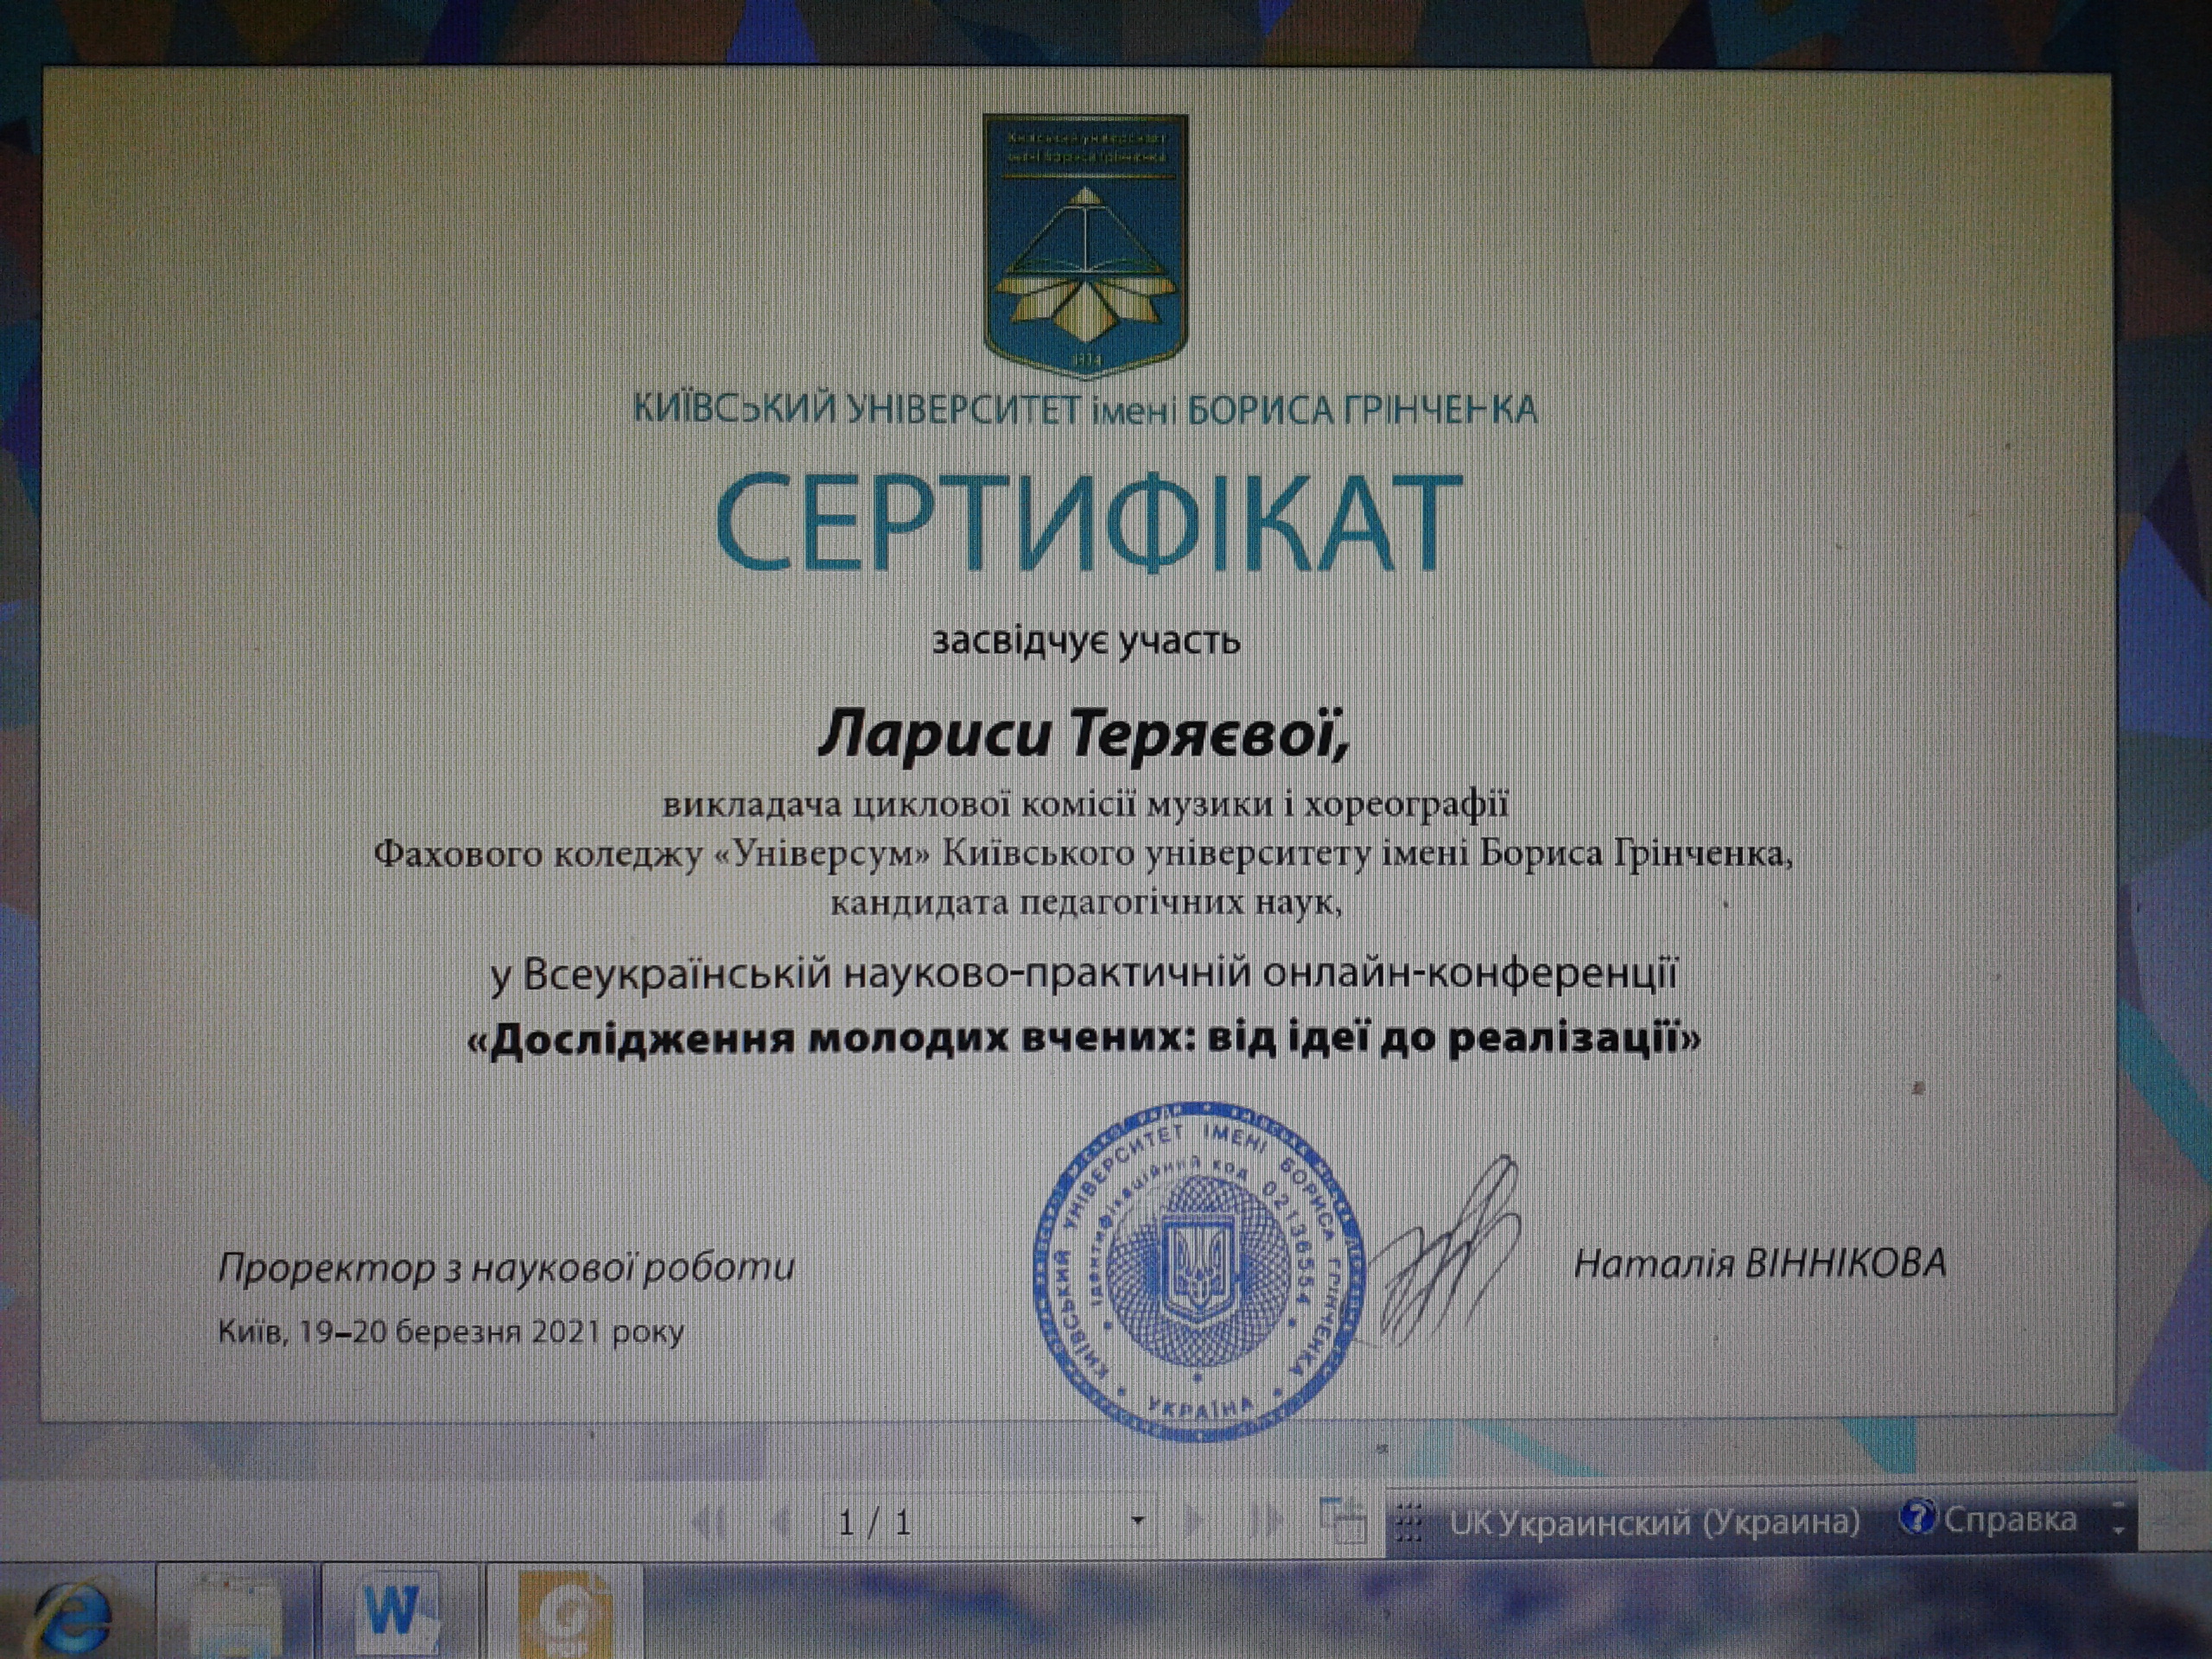Jump to the last page

coord(1264,1521)
